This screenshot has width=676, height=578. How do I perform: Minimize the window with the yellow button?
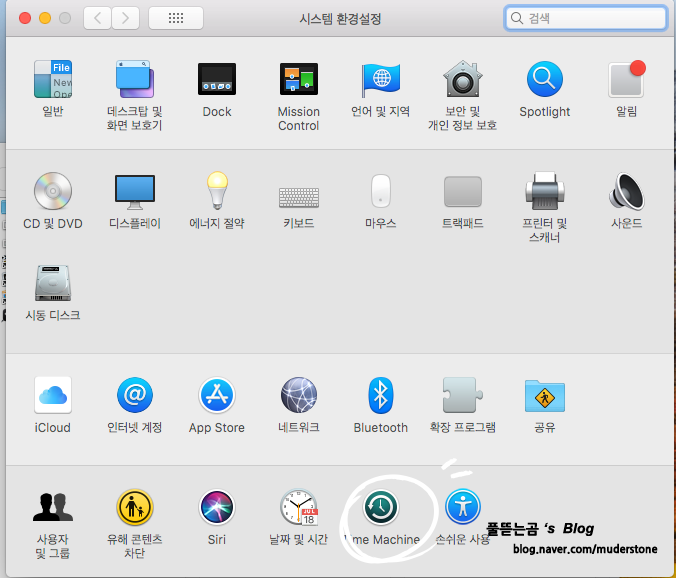pyautogui.click(x=45, y=18)
